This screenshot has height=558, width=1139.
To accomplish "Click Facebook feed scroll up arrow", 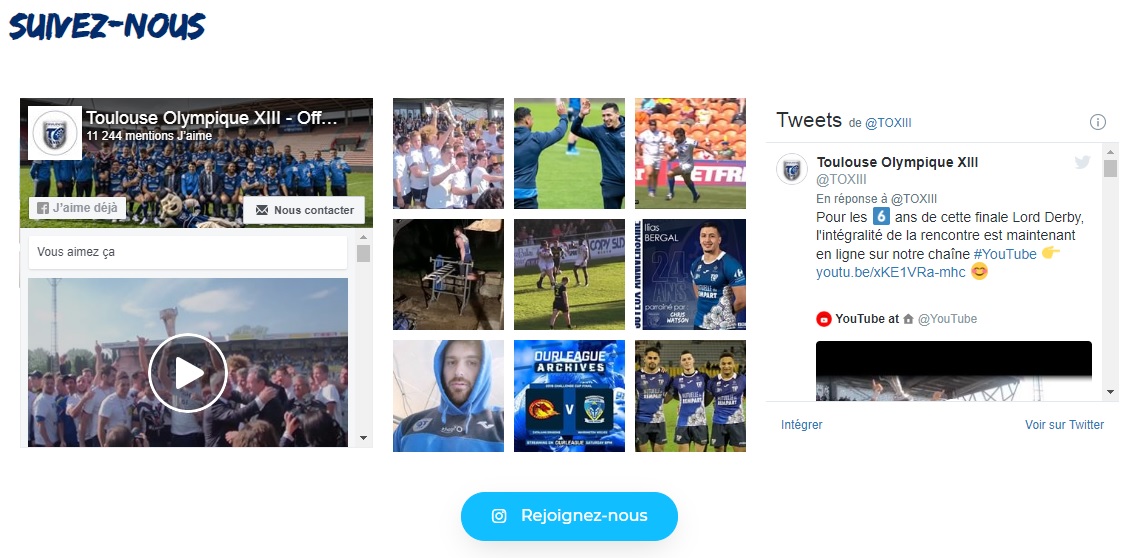I will [x=363, y=238].
